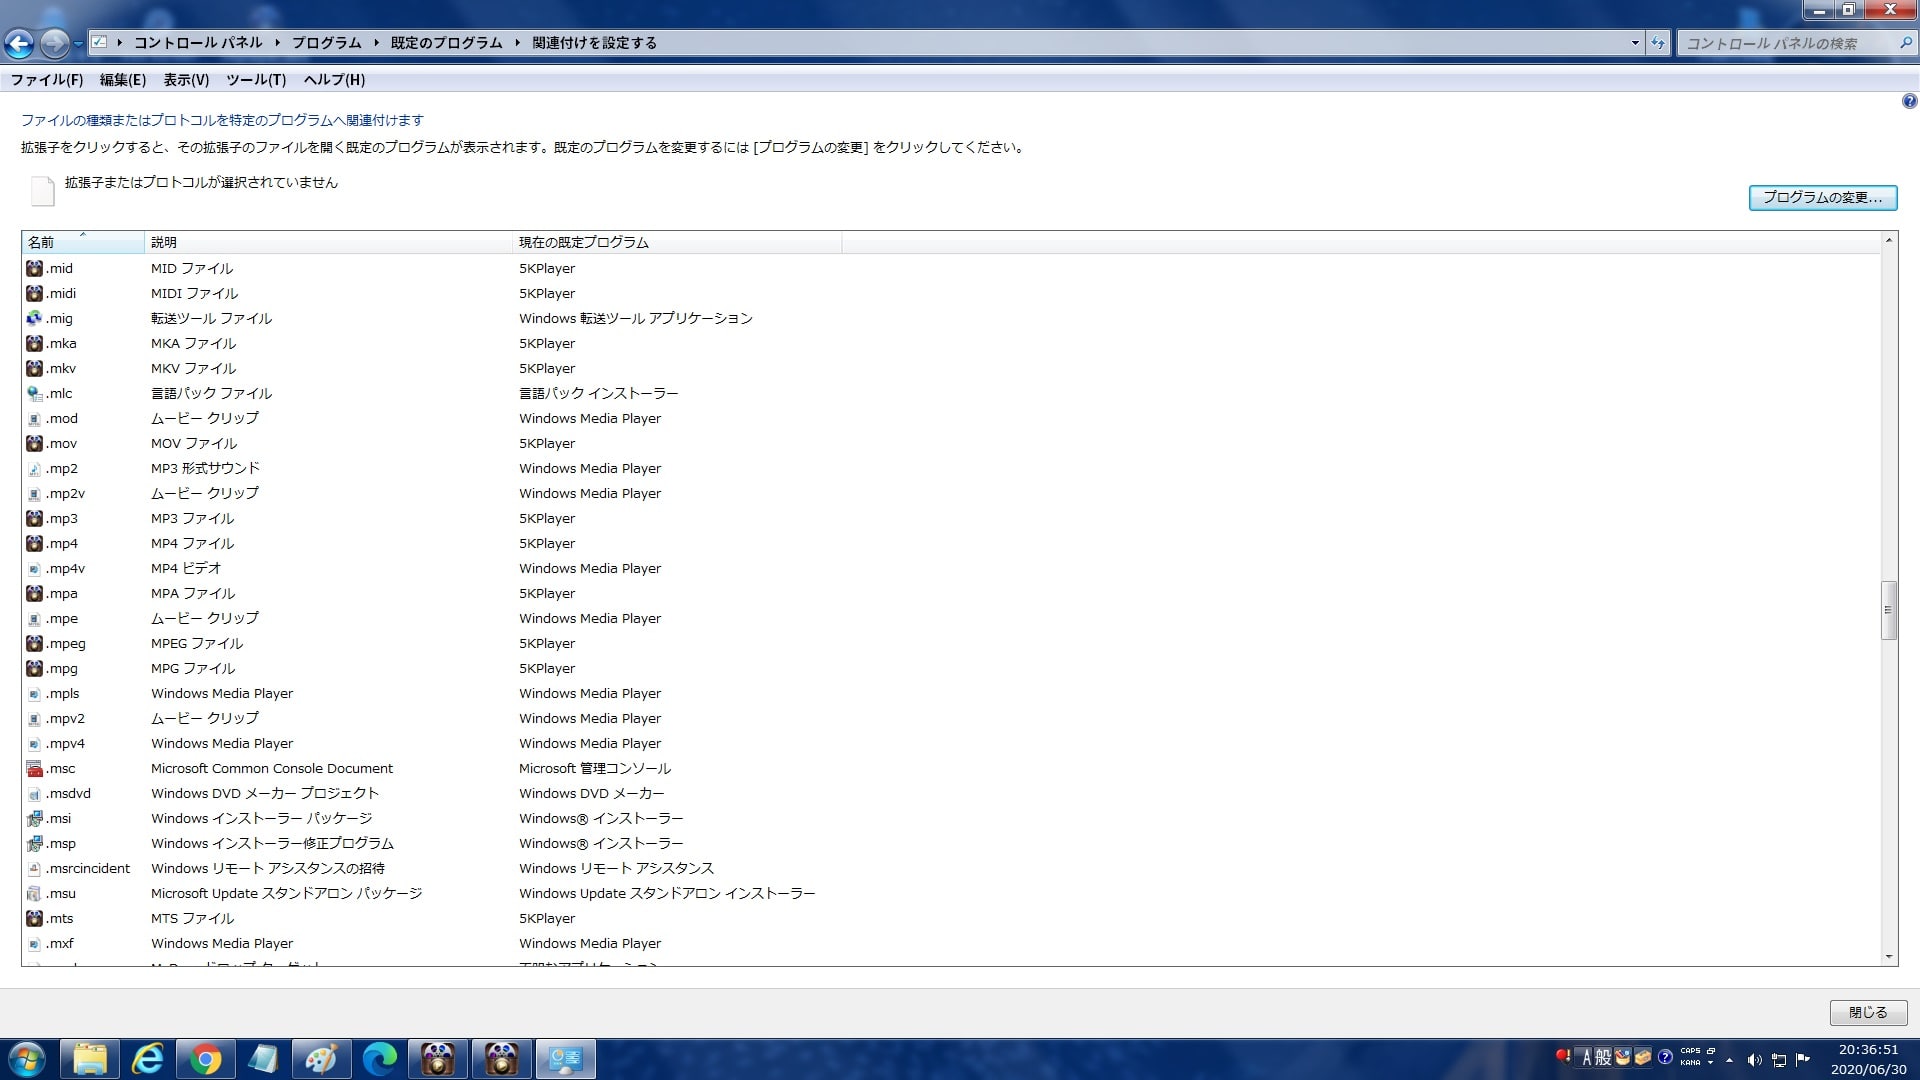Select the .midi list row
Screen dimensions: 1920x1080
click(950, 293)
